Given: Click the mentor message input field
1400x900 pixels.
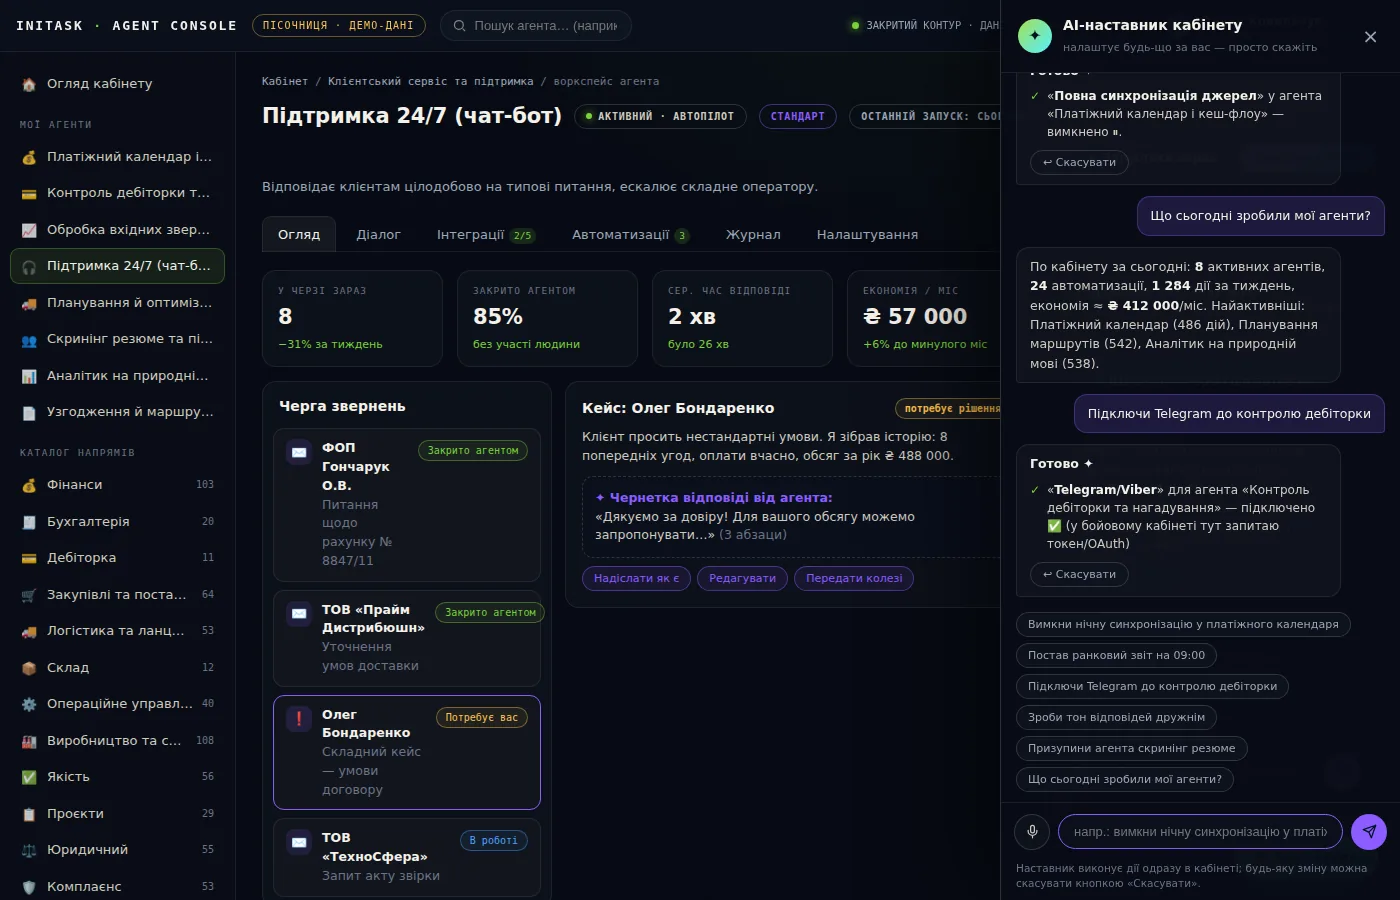Looking at the screenshot, I should (x=1200, y=831).
